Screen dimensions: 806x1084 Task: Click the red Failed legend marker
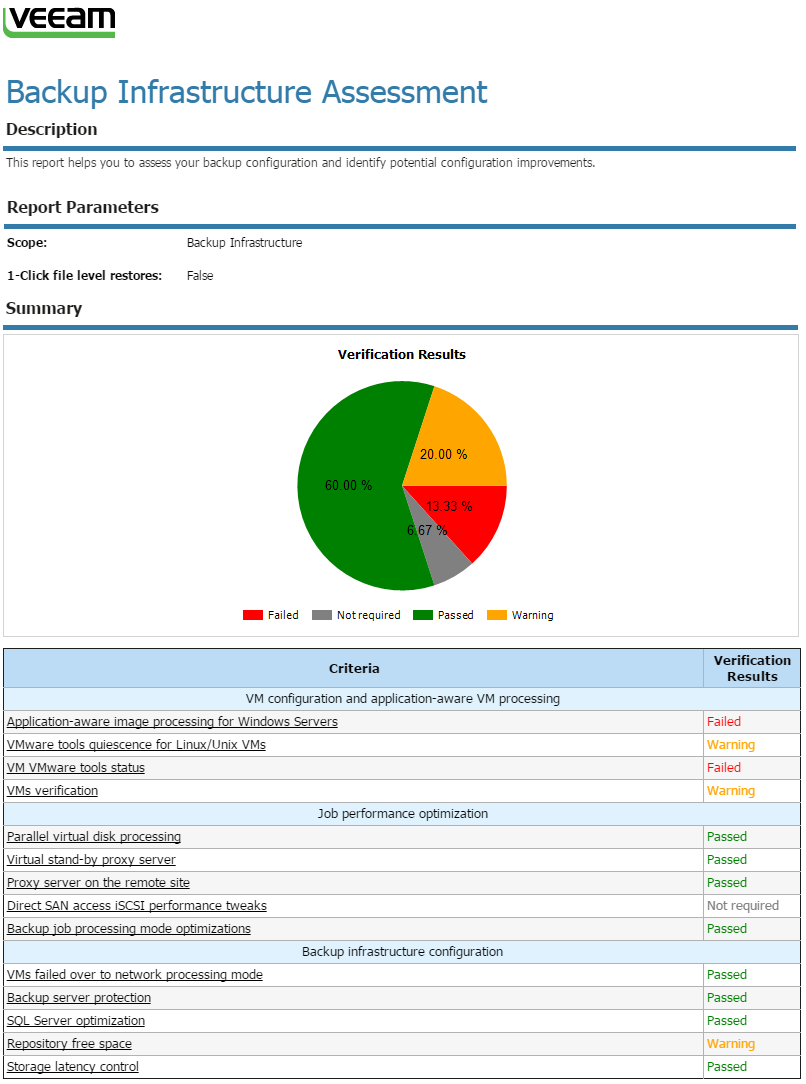pos(253,614)
